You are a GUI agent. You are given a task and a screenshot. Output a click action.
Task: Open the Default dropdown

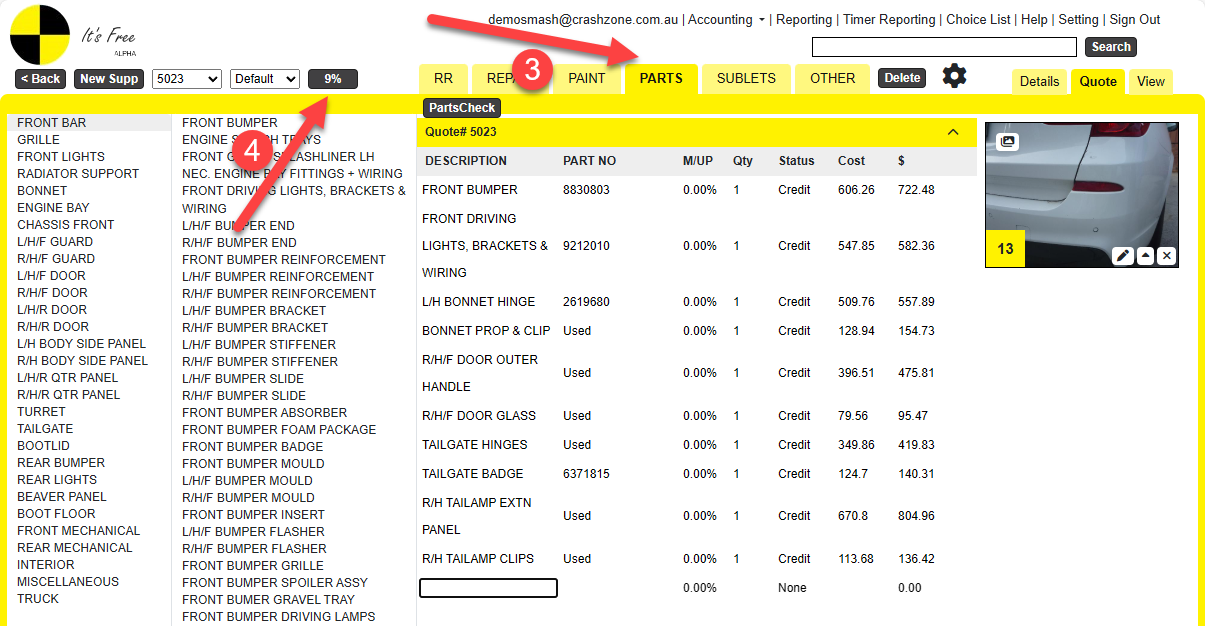pos(264,79)
